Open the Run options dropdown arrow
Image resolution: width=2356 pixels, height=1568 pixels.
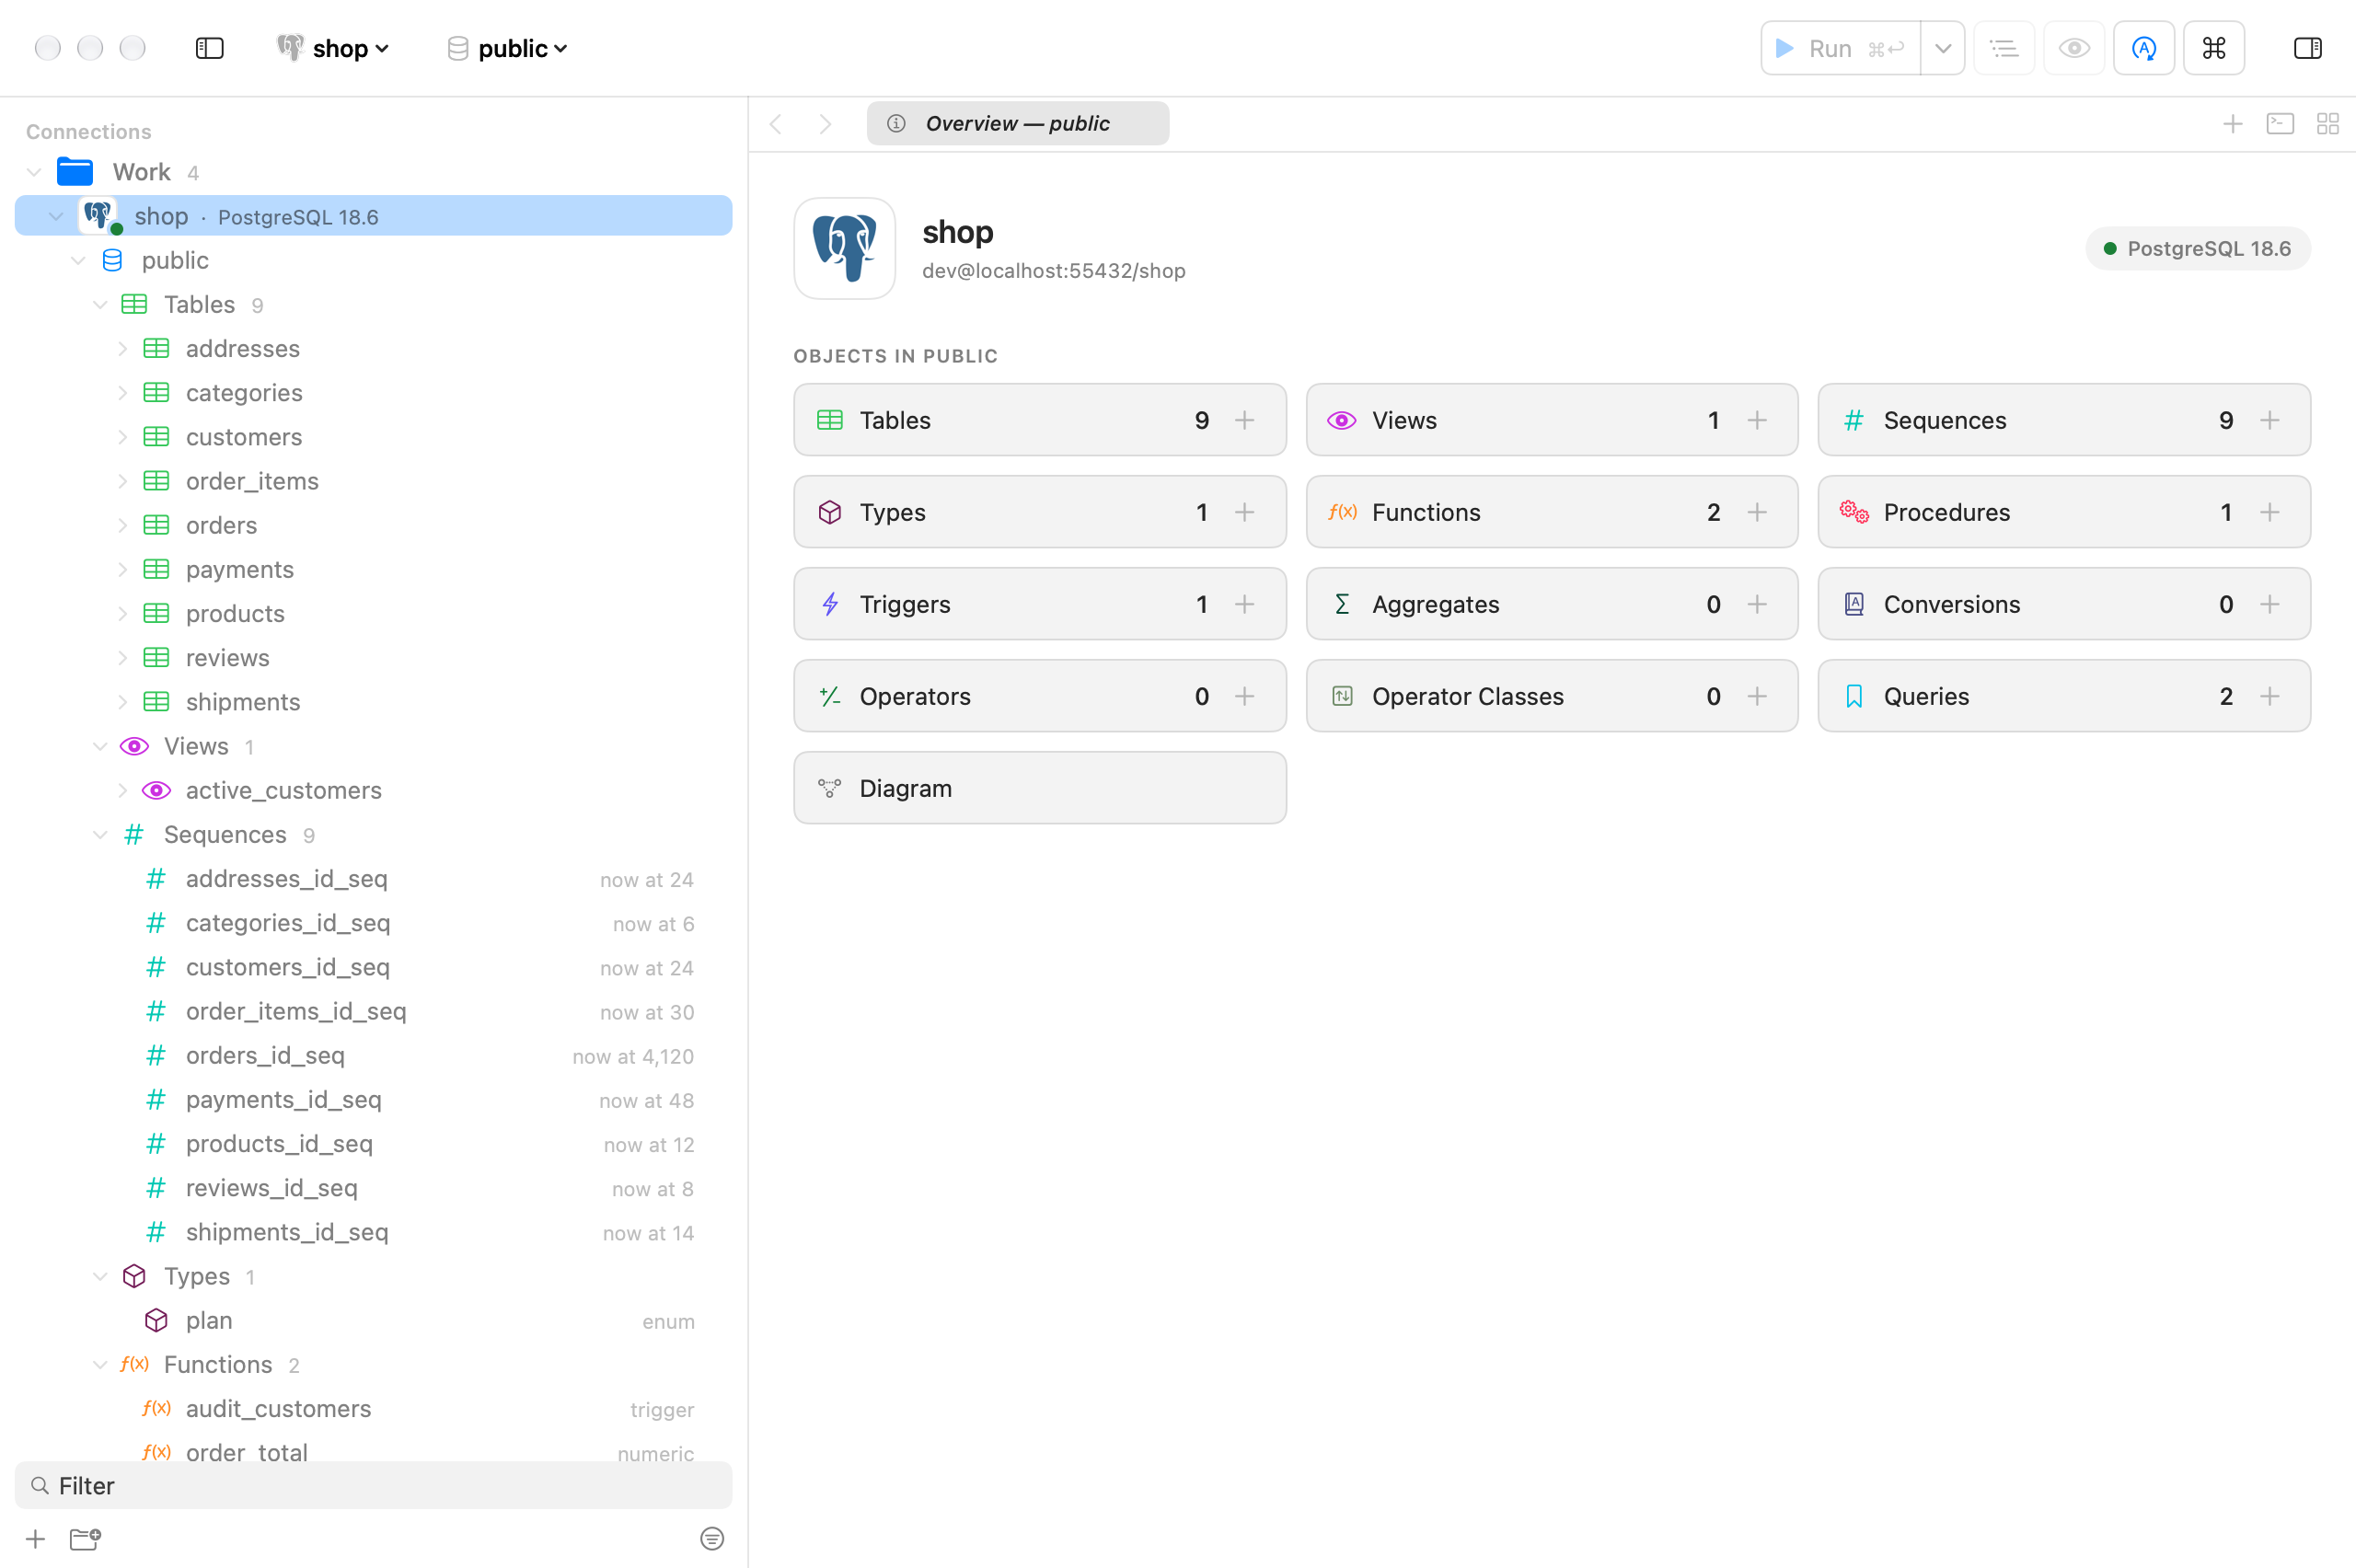click(1942, 48)
